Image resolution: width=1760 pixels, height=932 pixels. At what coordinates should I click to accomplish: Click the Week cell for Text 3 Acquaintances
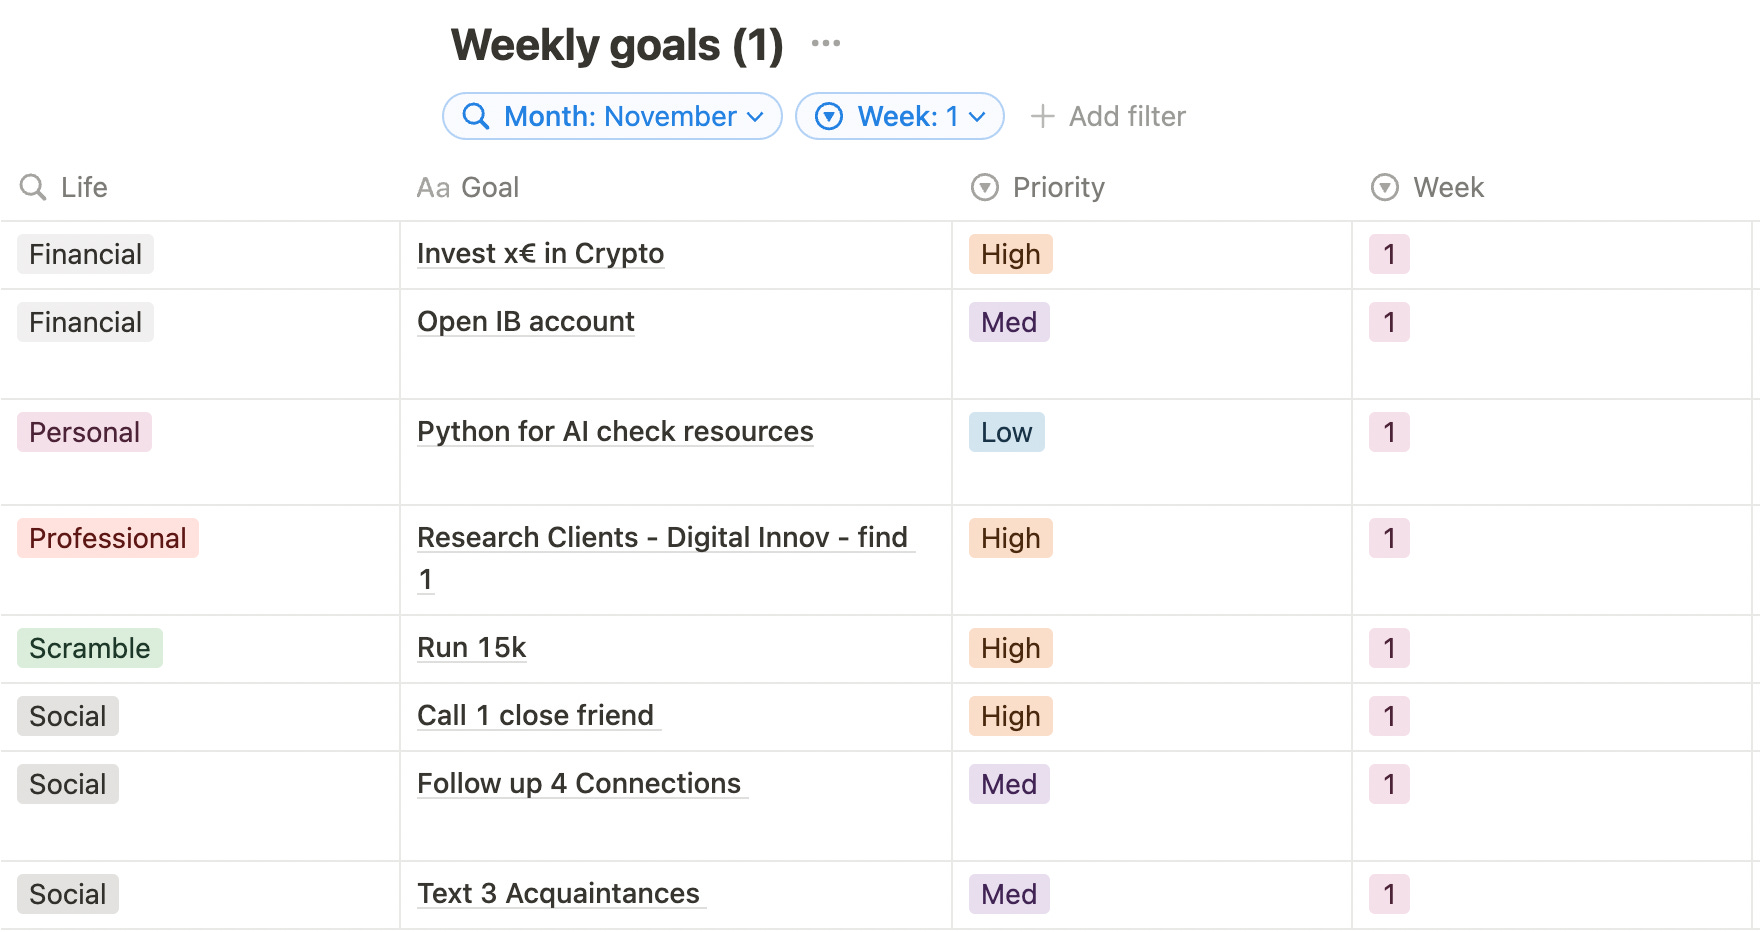[1389, 894]
